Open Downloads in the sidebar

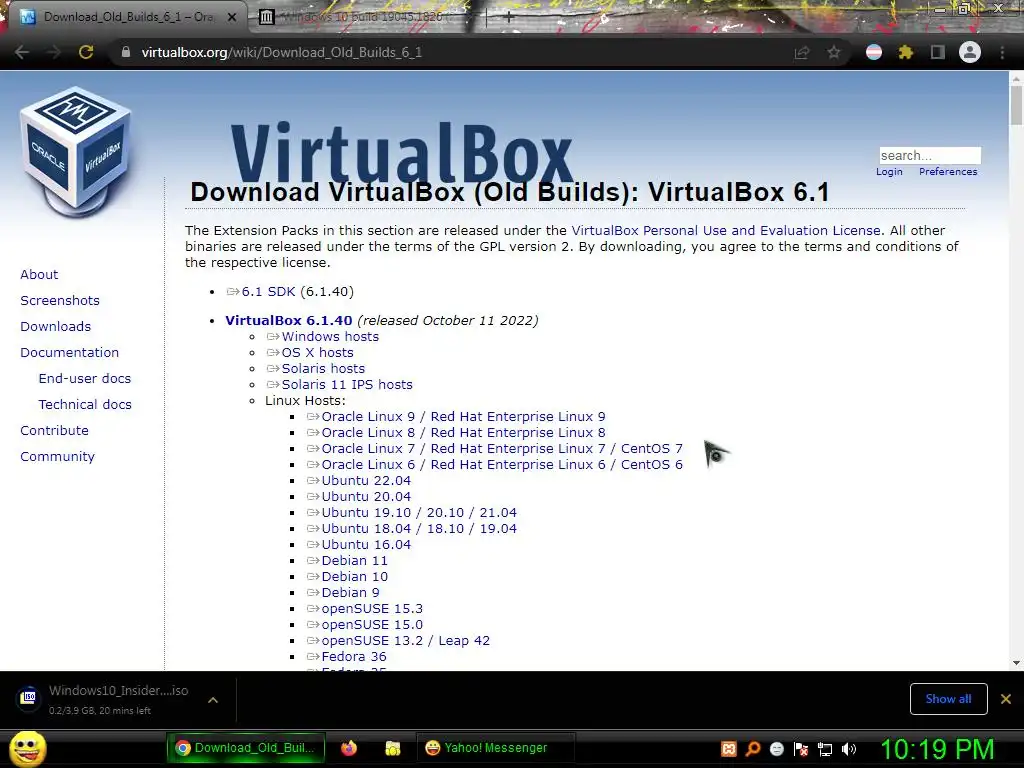[56, 327]
